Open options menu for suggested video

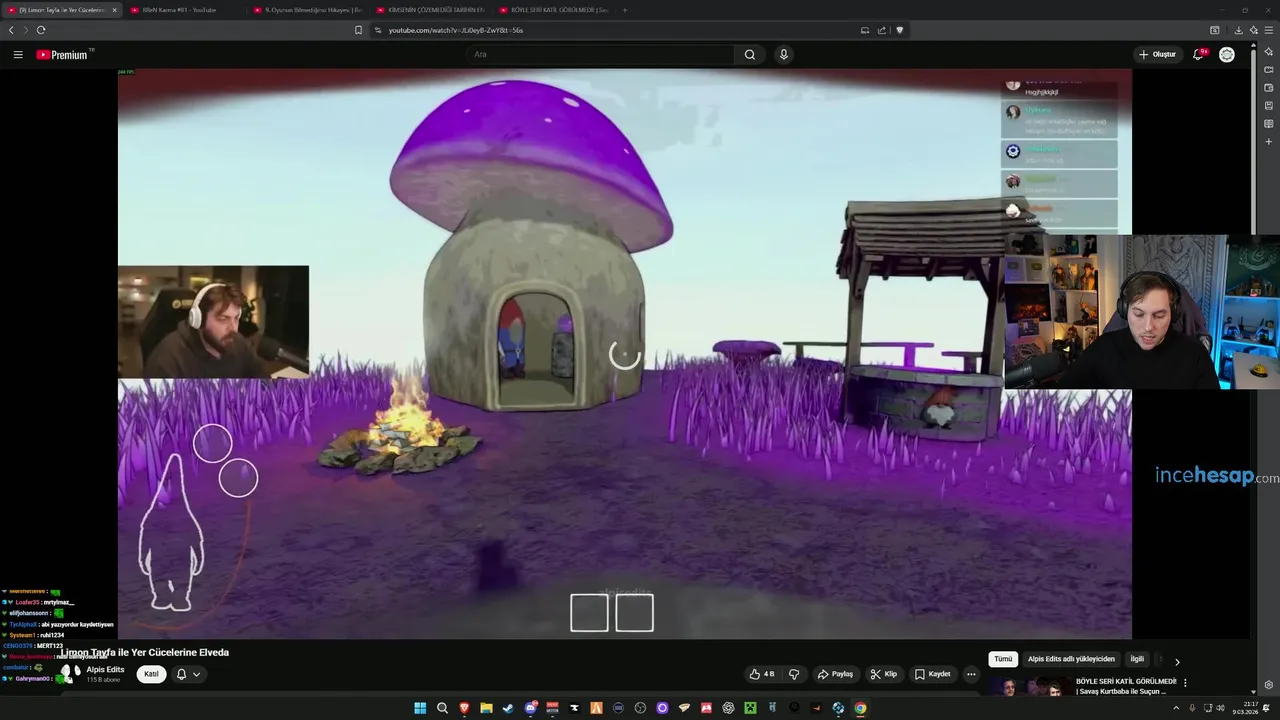tap(1185, 683)
